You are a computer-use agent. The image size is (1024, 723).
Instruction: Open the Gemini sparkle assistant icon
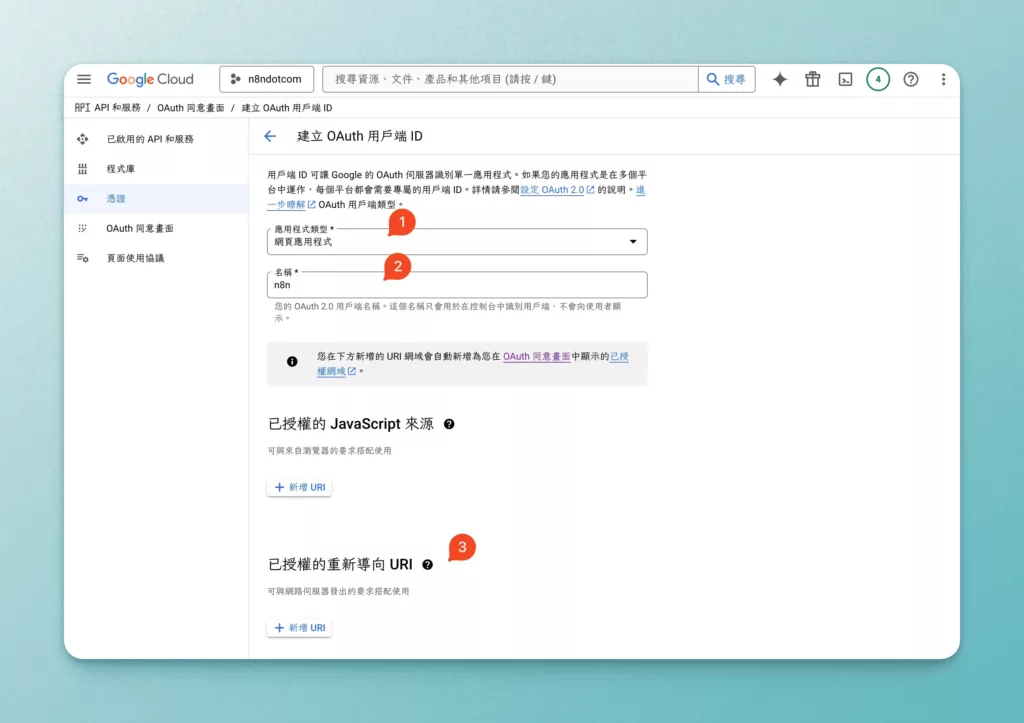coord(780,79)
